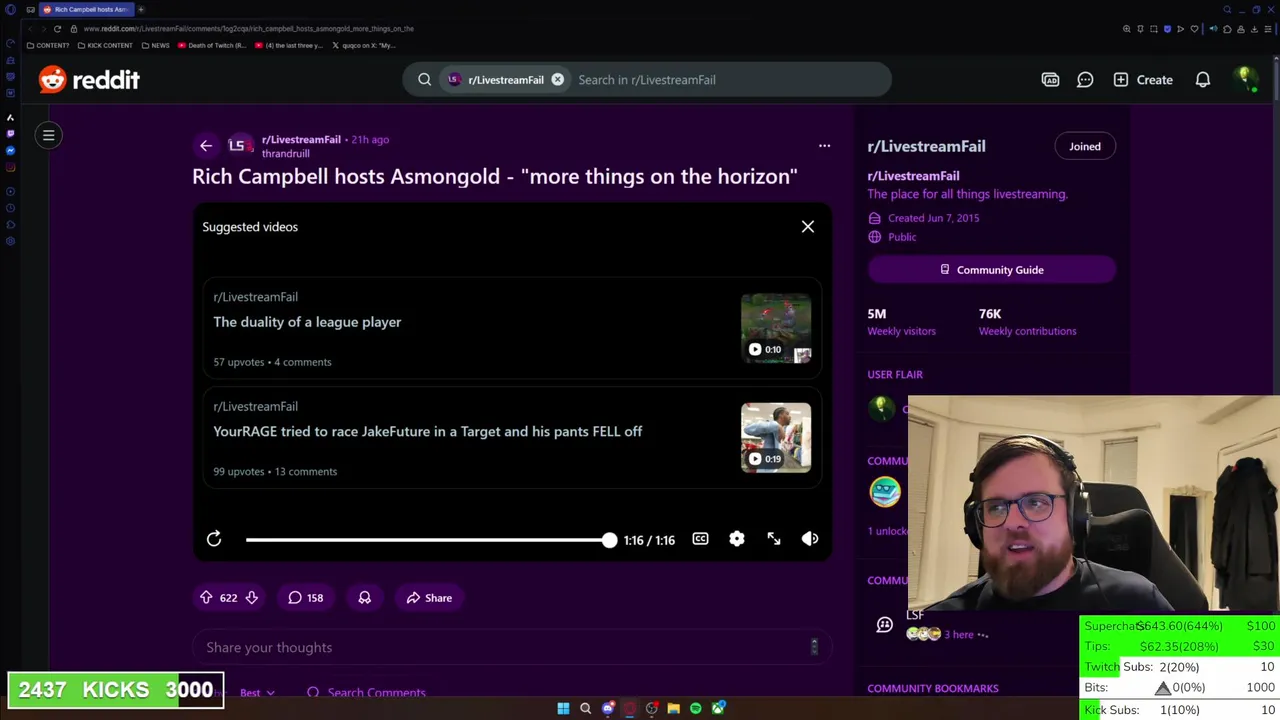Open YourRAGE tried to race JakeFuture post
This screenshot has height=720, width=1280.
(427, 431)
